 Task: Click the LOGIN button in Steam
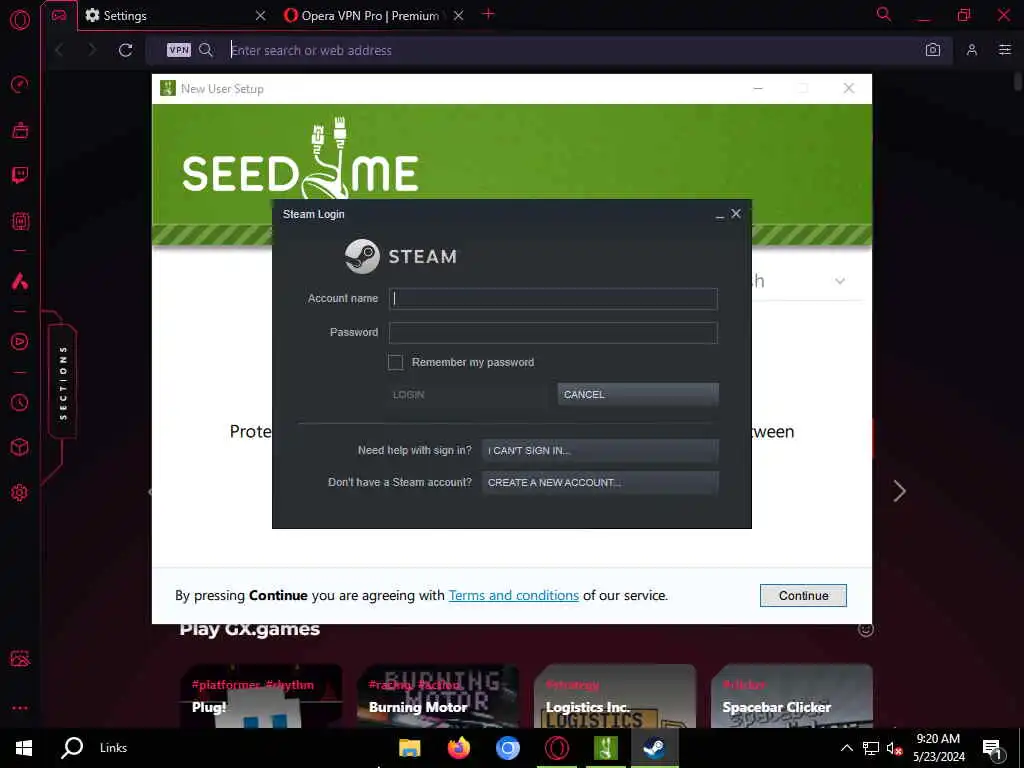point(466,394)
